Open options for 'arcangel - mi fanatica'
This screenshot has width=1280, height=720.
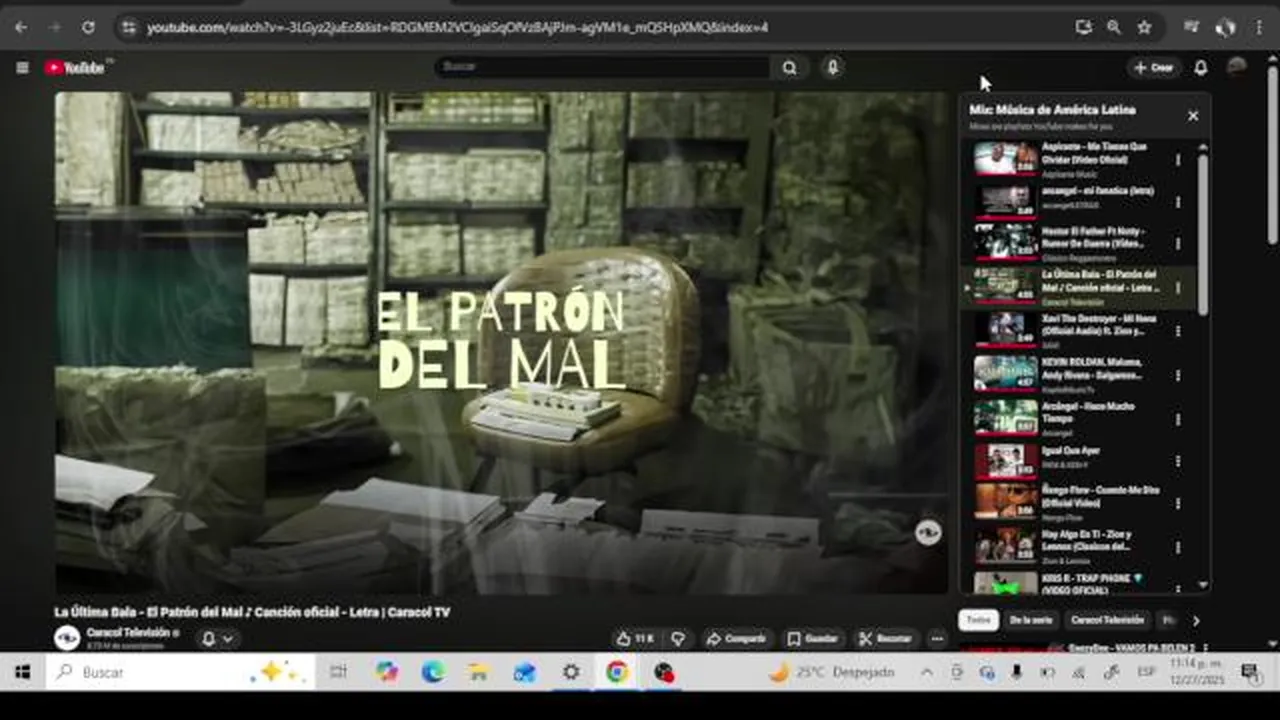[1178, 201]
